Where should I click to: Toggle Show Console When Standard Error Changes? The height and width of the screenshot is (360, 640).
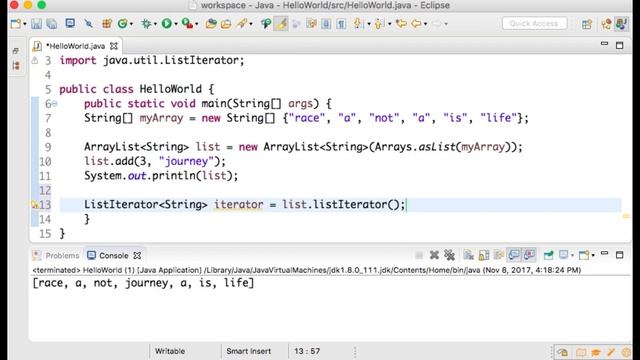pos(529,255)
